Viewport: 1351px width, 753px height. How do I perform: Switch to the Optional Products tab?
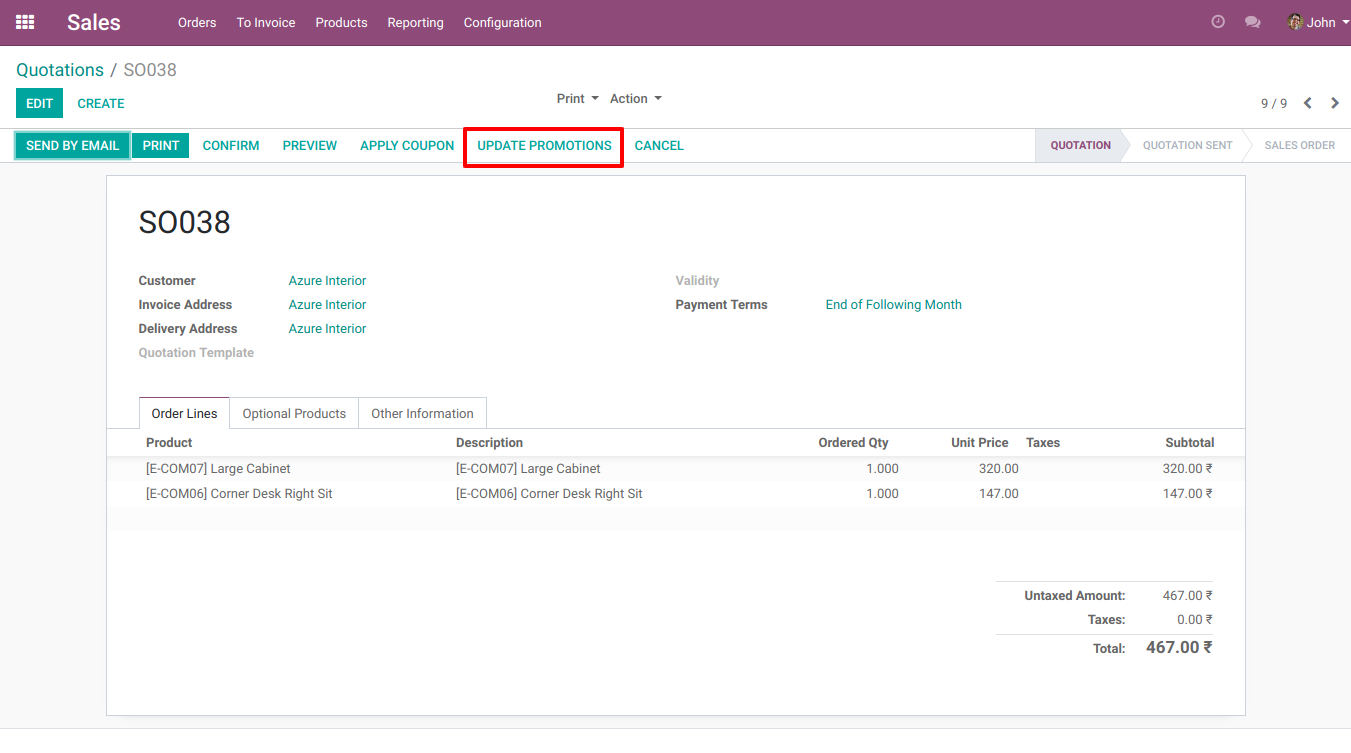point(294,413)
